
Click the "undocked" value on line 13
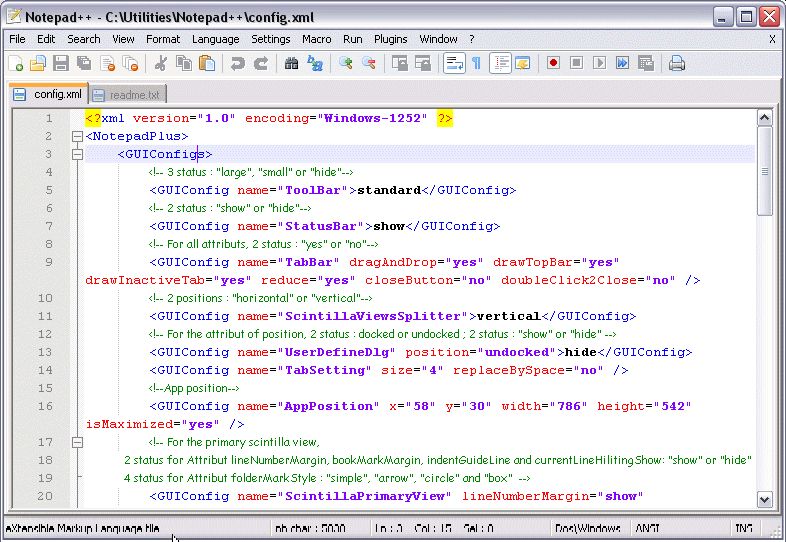click(x=516, y=352)
